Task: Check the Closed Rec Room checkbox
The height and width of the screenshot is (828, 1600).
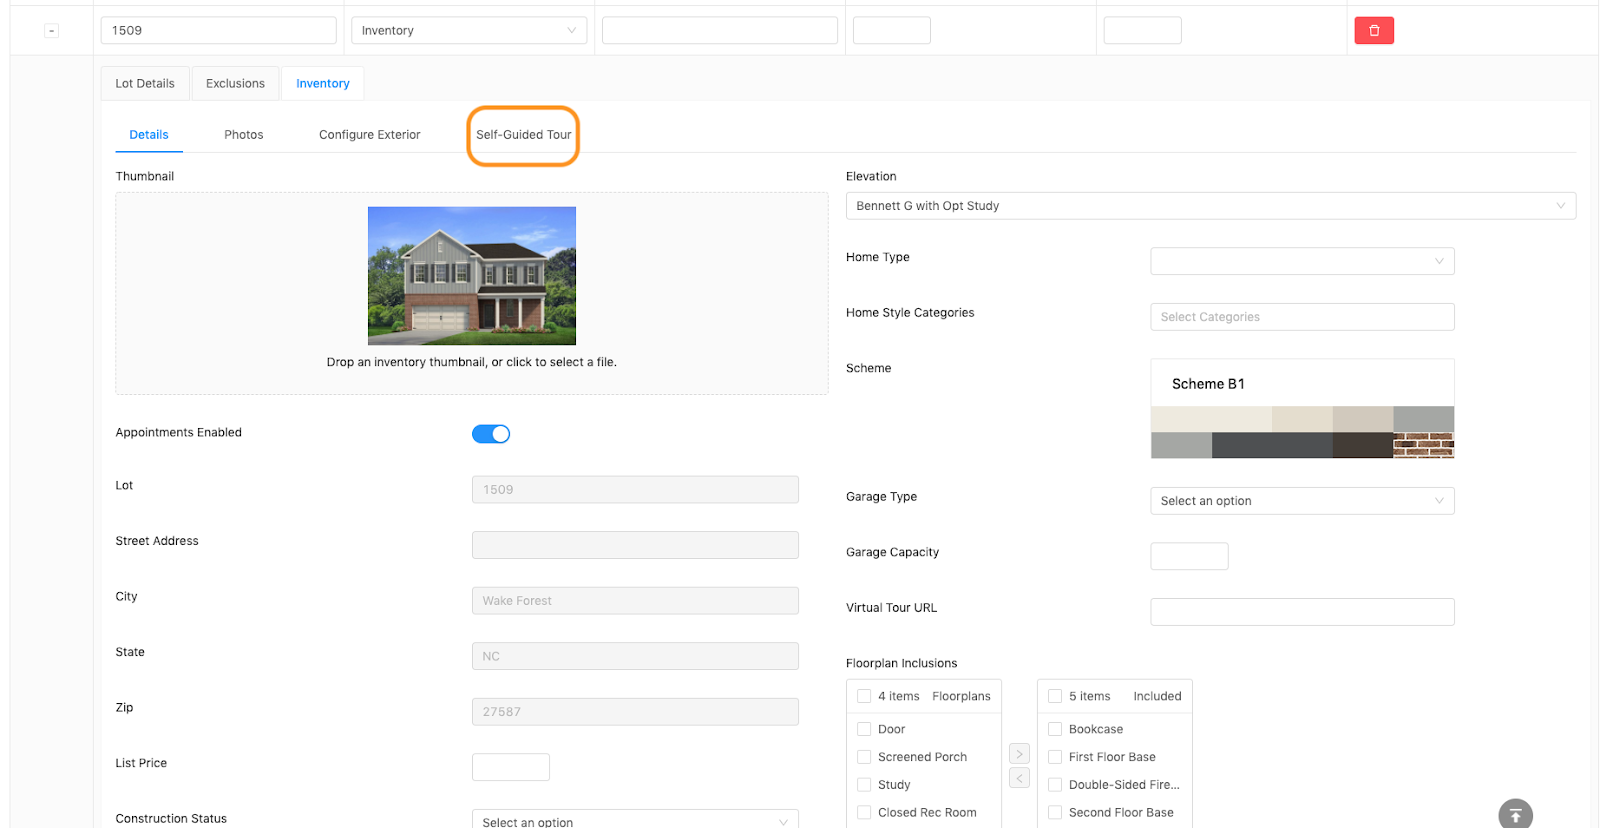Action: 864,813
